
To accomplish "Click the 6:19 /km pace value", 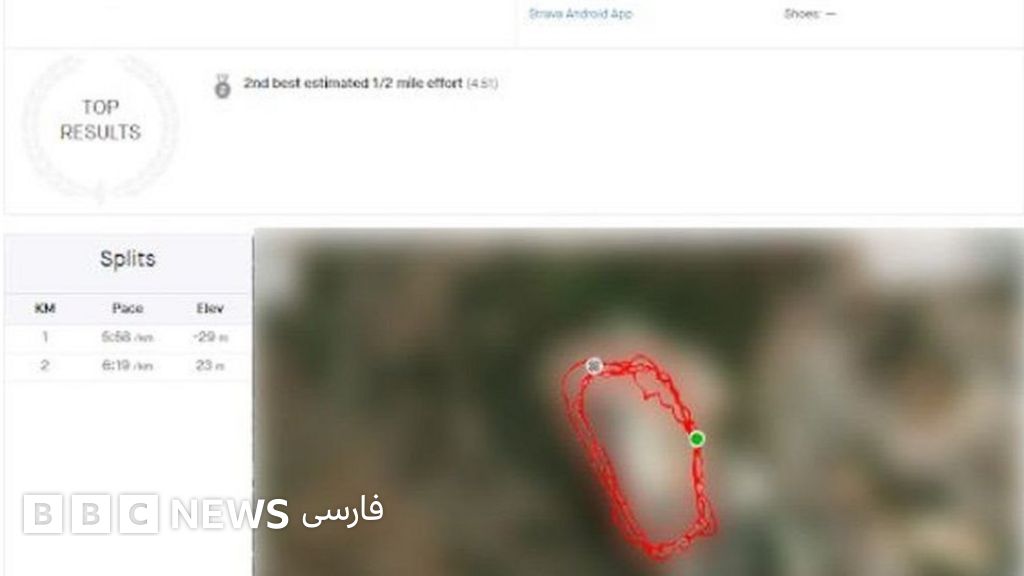I will click(x=127, y=365).
